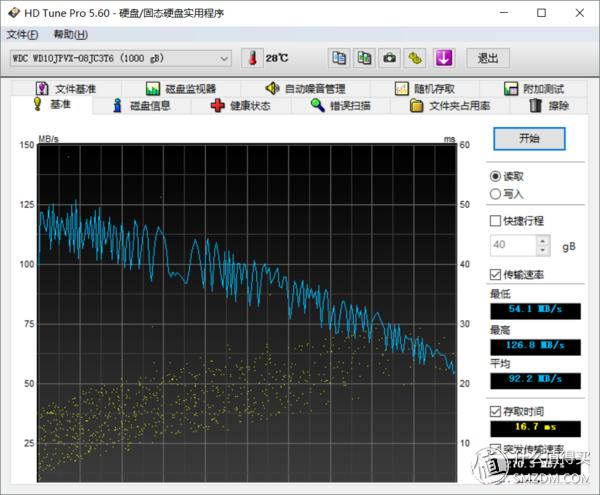This screenshot has width=600, height=495.
Task: Toggle the 传输速率 checkbox
Action: (496, 275)
